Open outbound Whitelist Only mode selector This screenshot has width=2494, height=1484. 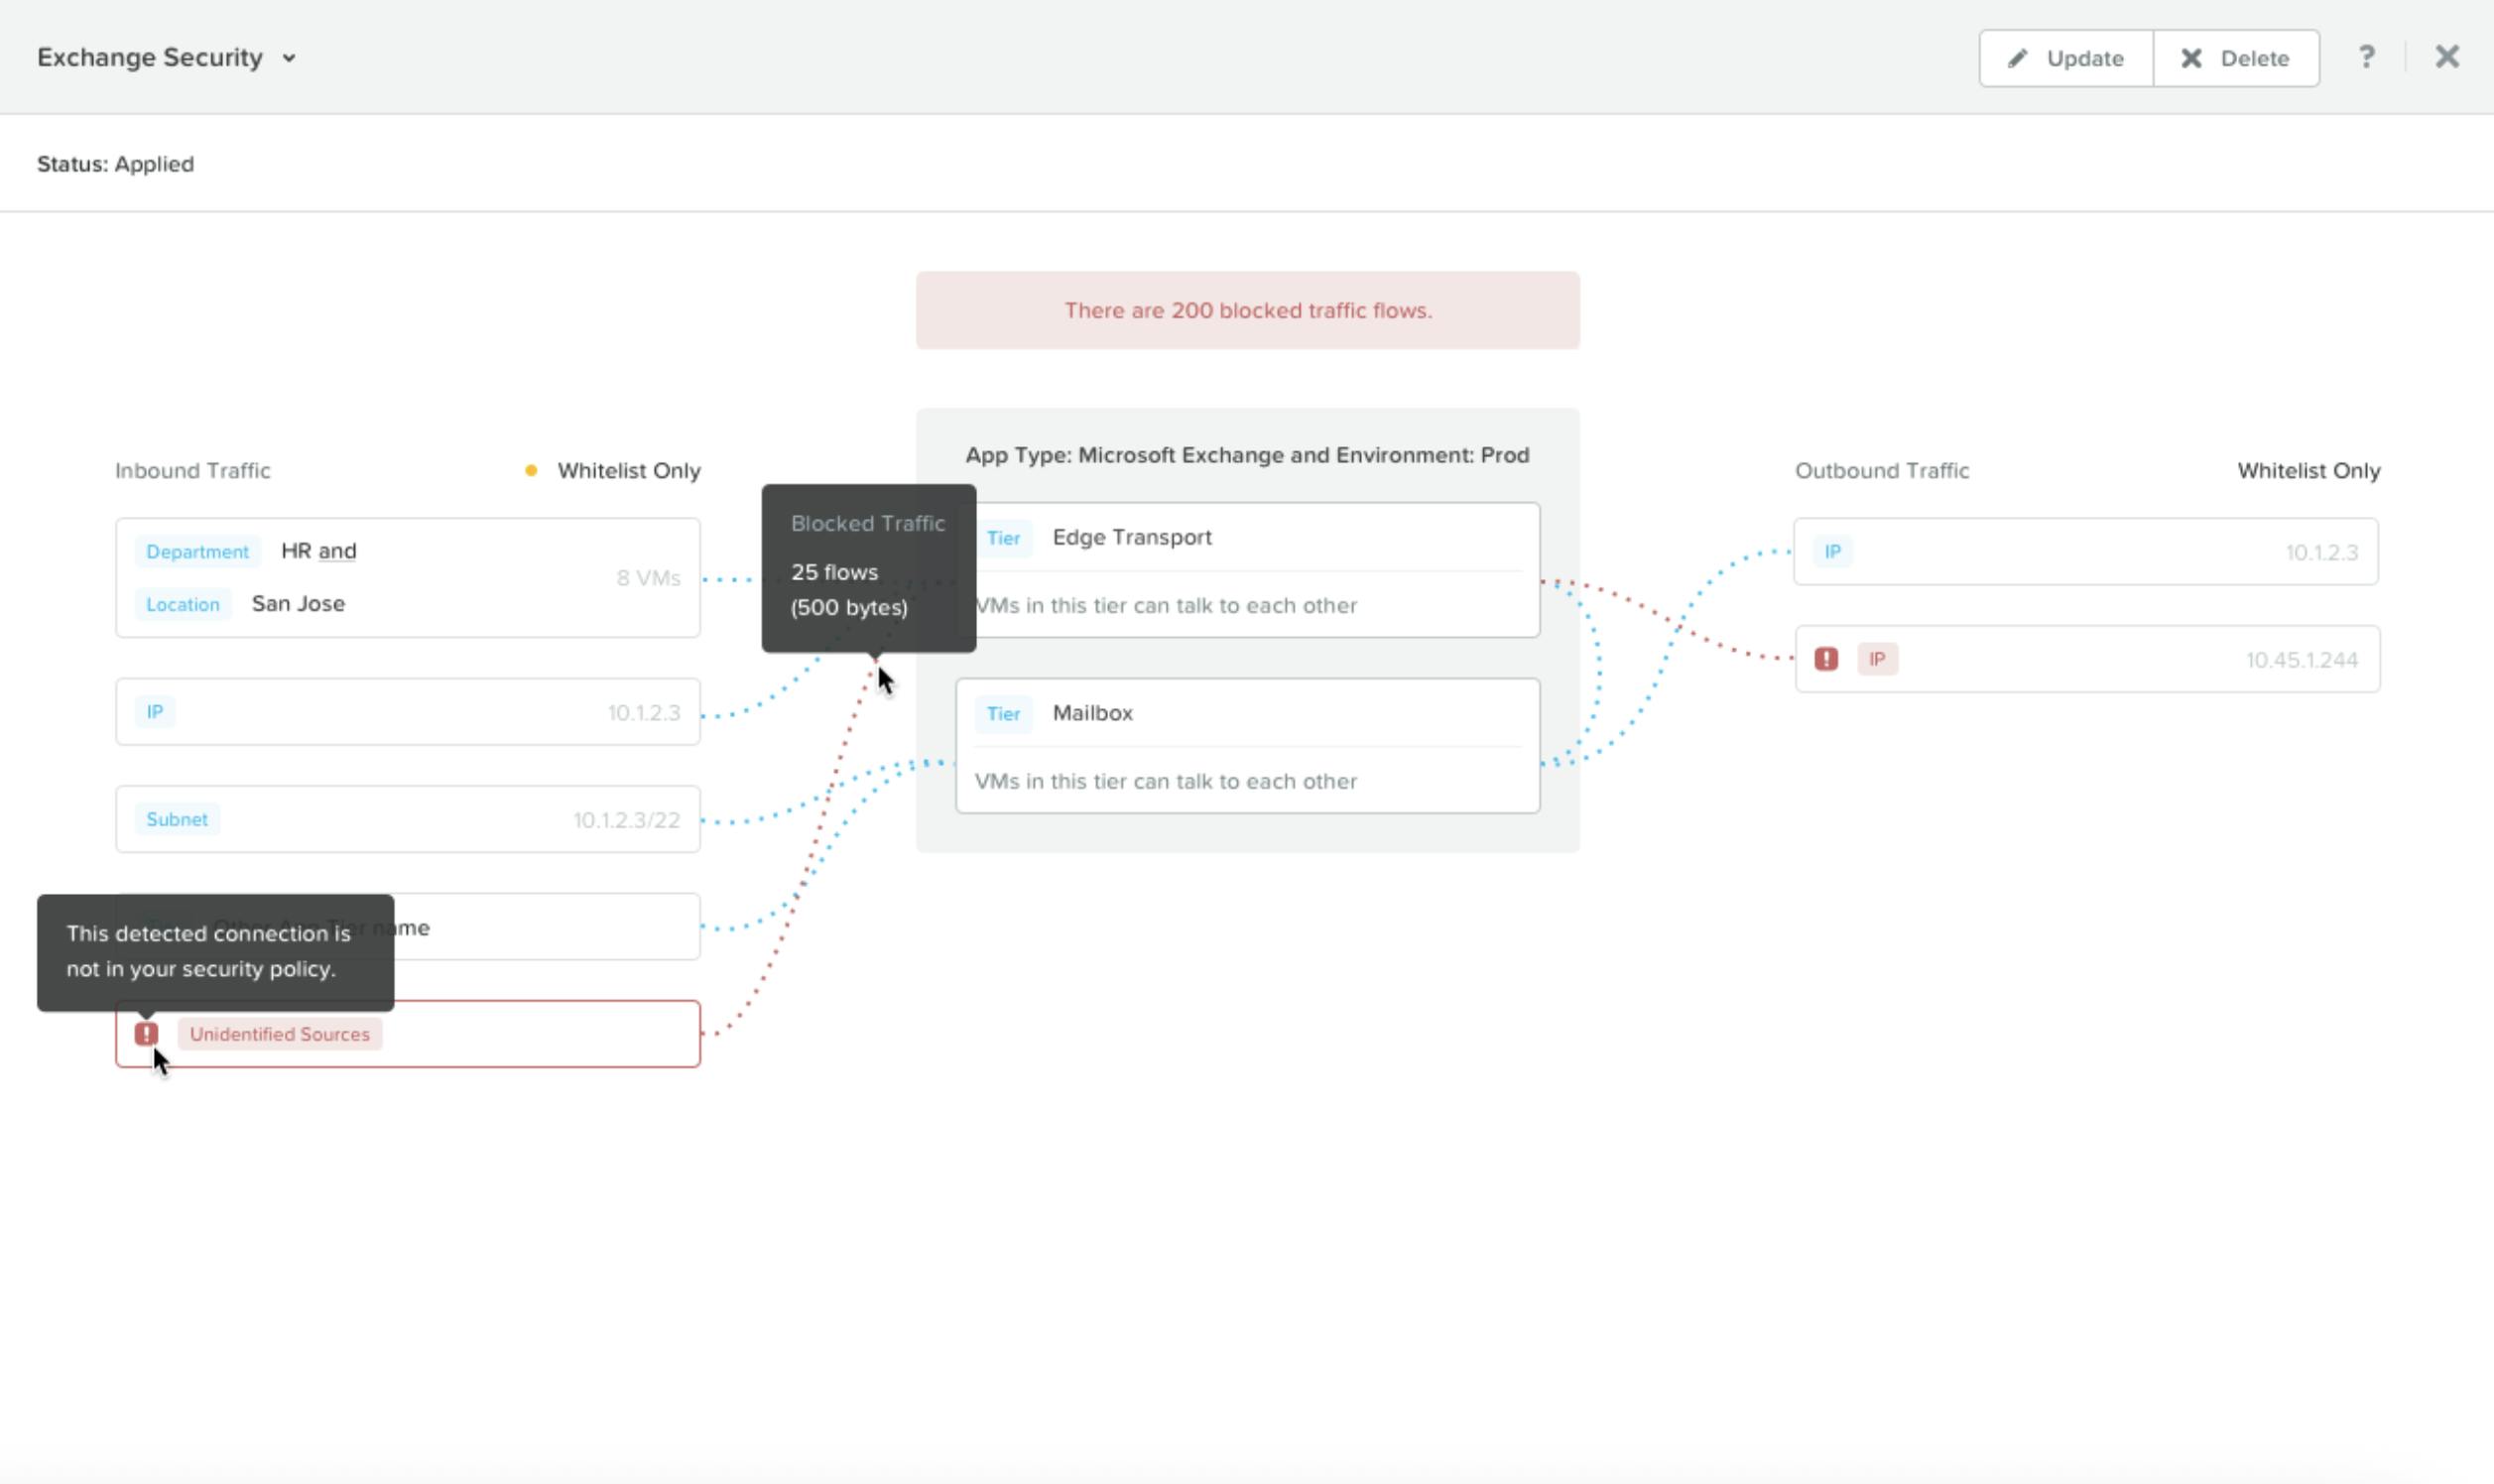tap(2308, 470)
